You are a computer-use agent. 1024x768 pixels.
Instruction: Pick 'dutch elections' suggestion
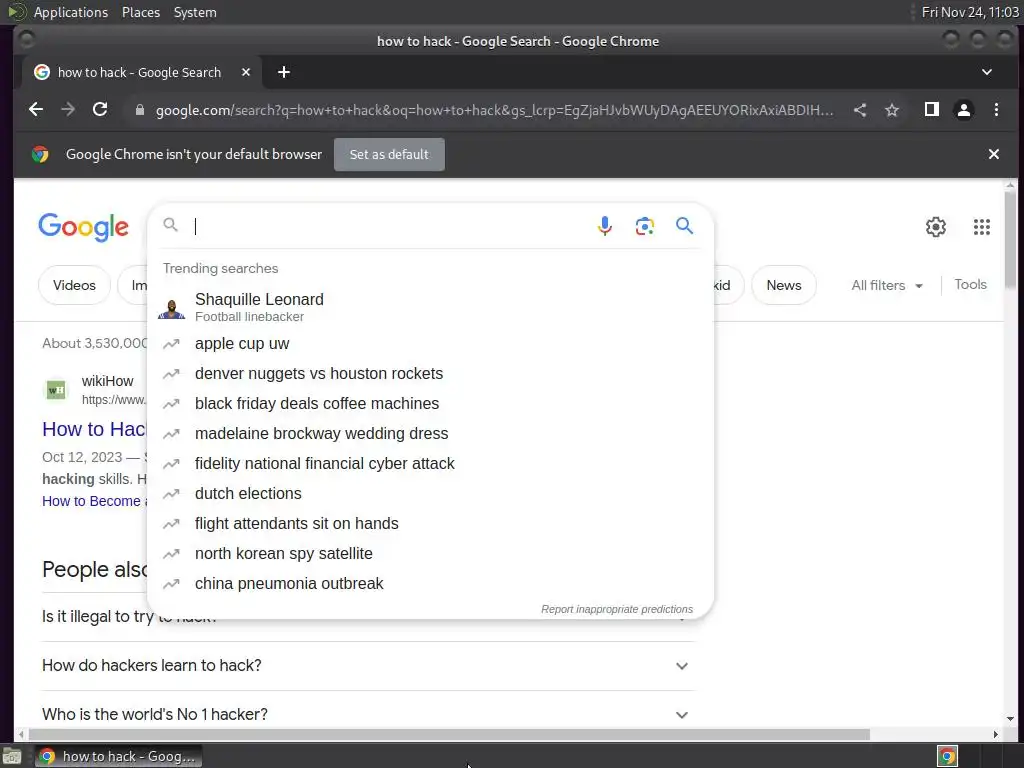pyautogui.click(x=430, y=494)
